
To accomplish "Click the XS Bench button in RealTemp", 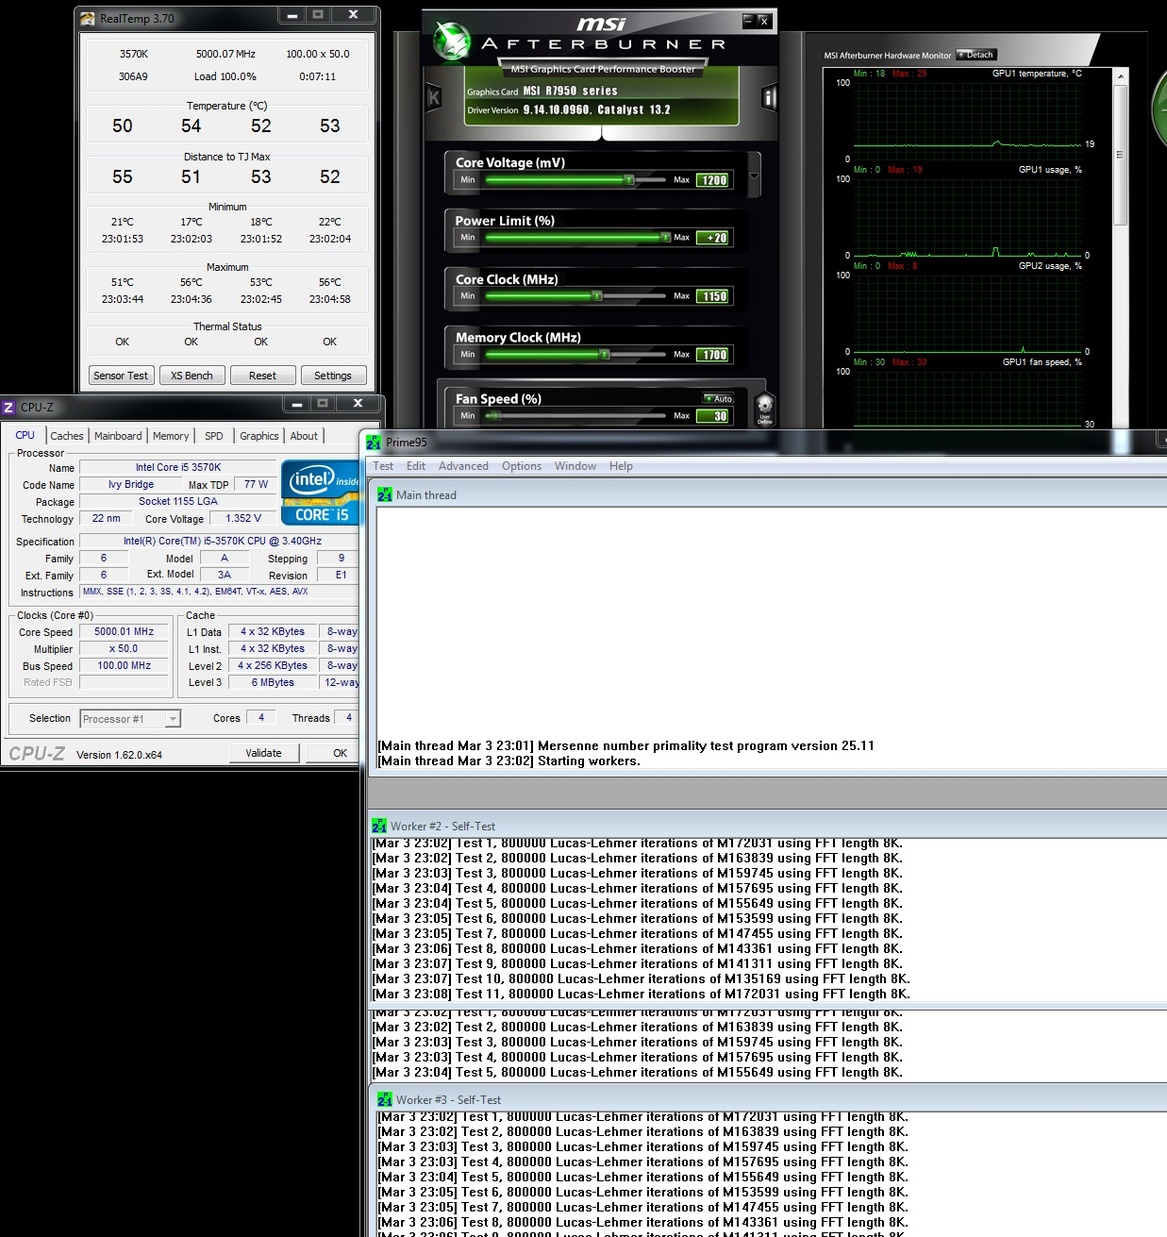I will pyautogui.click(x=191, y=375).
